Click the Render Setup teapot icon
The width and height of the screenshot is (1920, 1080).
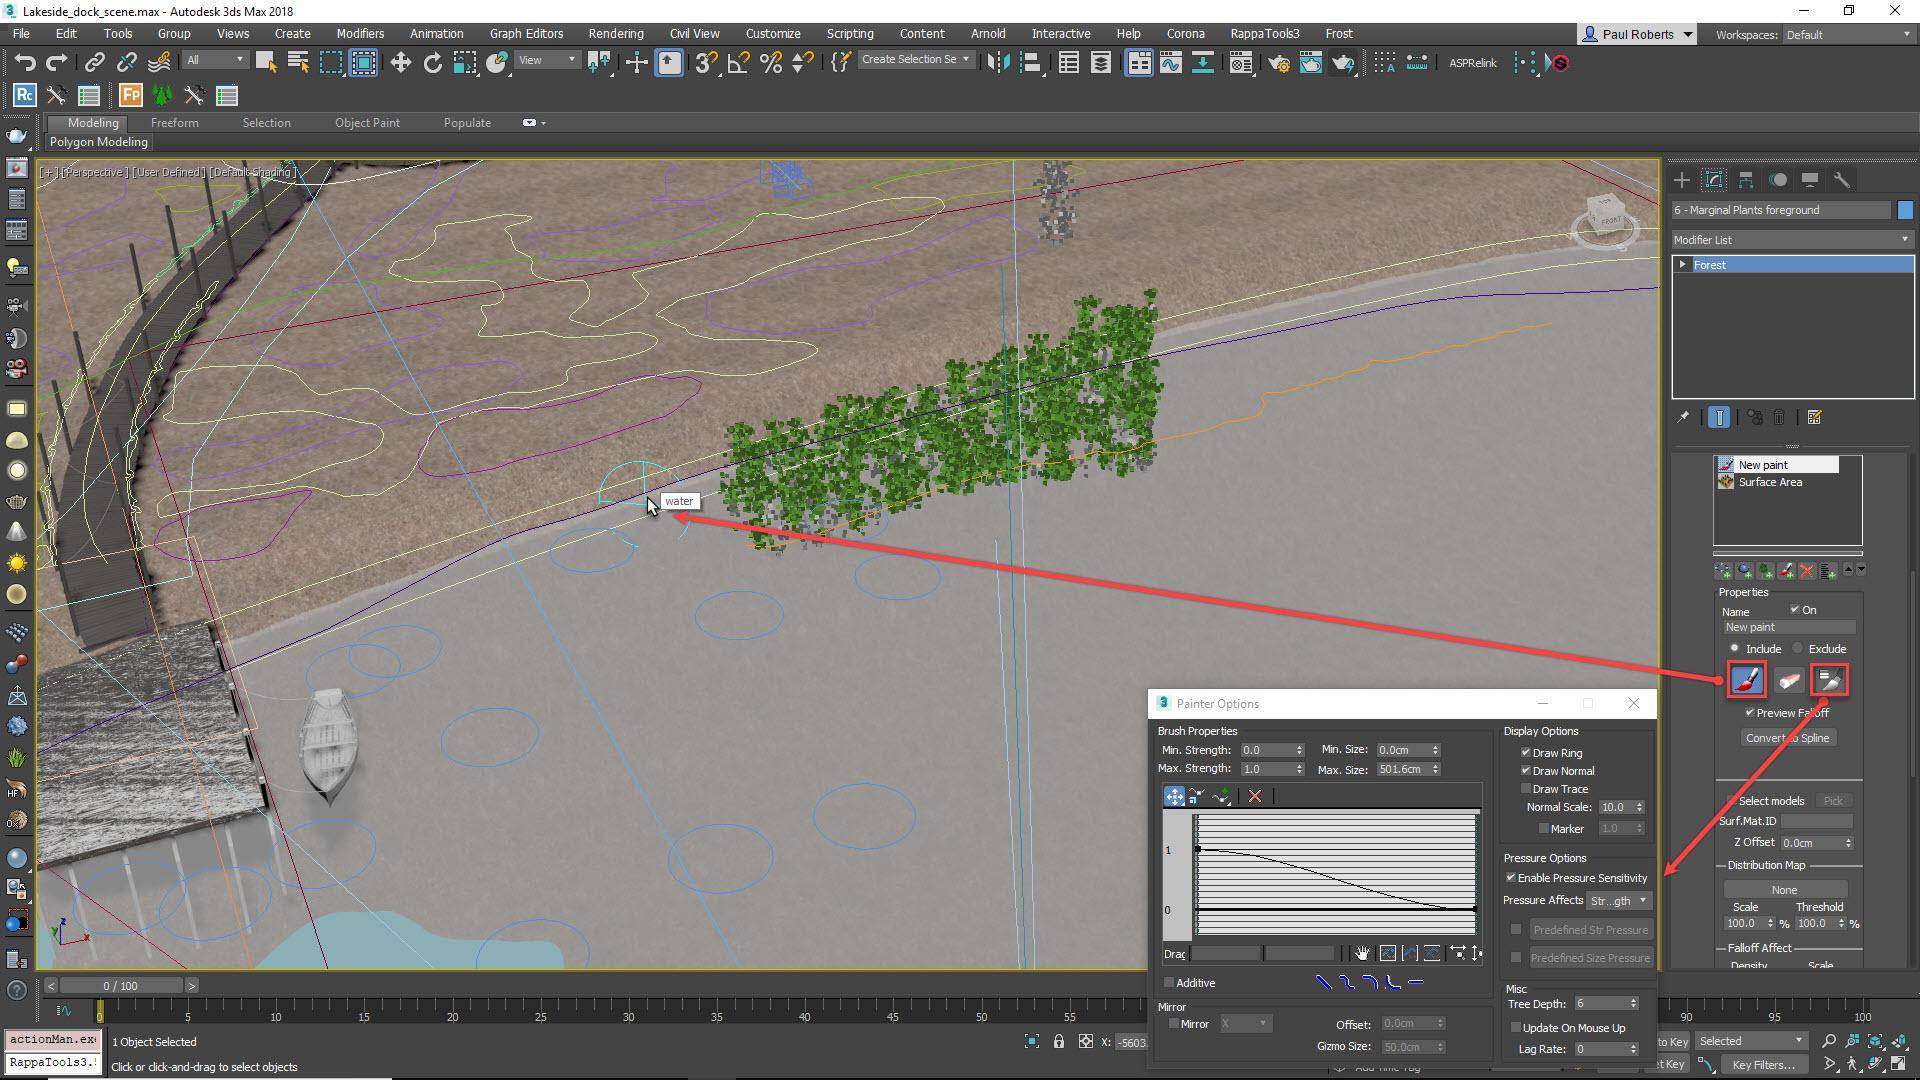tap(1279, 63)
